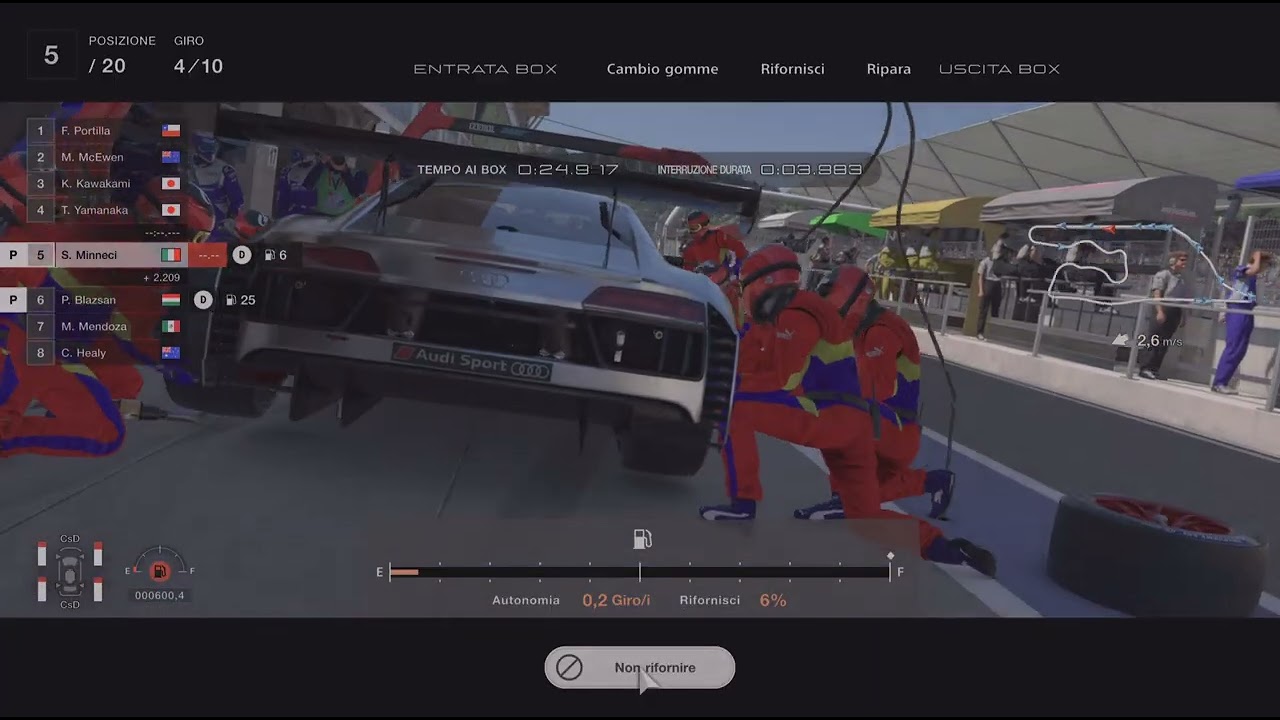Click D tyre badge in Blazsan row
This screenshot has height=720, width=1280.
(203, 299)
